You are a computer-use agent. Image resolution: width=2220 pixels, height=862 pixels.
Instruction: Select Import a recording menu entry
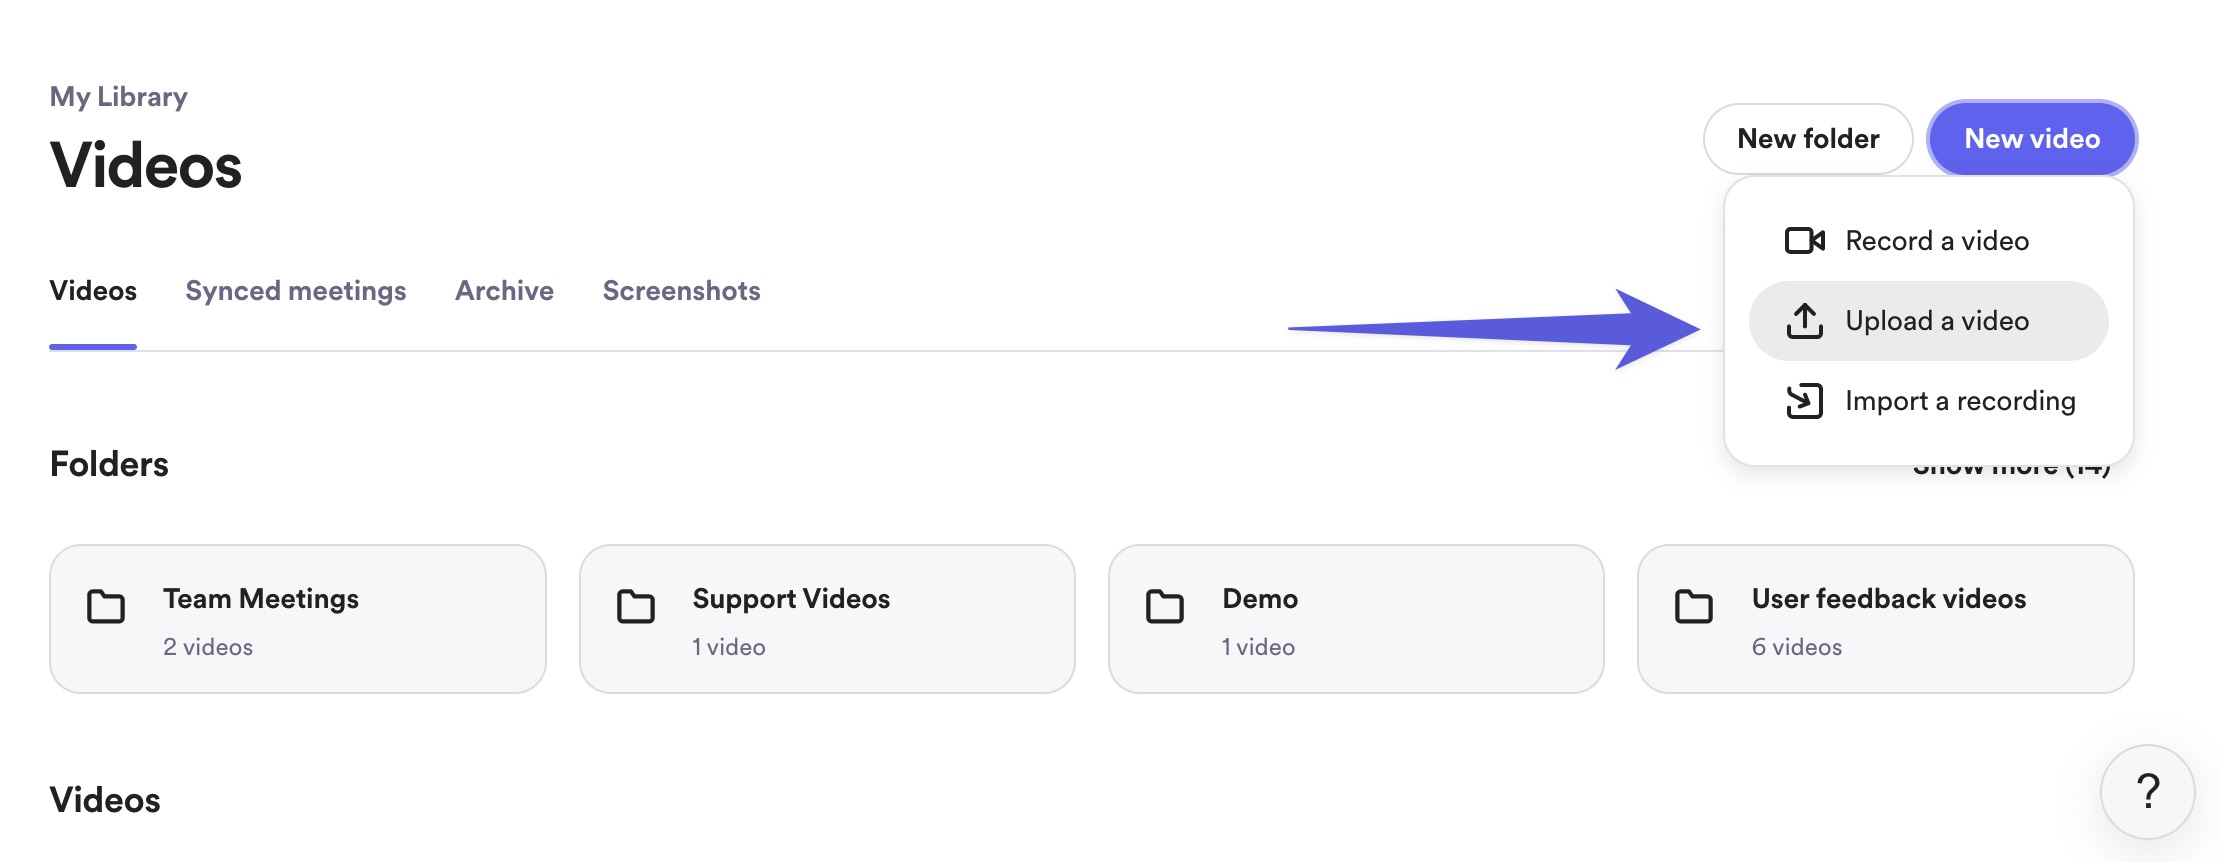(x=1959, y=401)
